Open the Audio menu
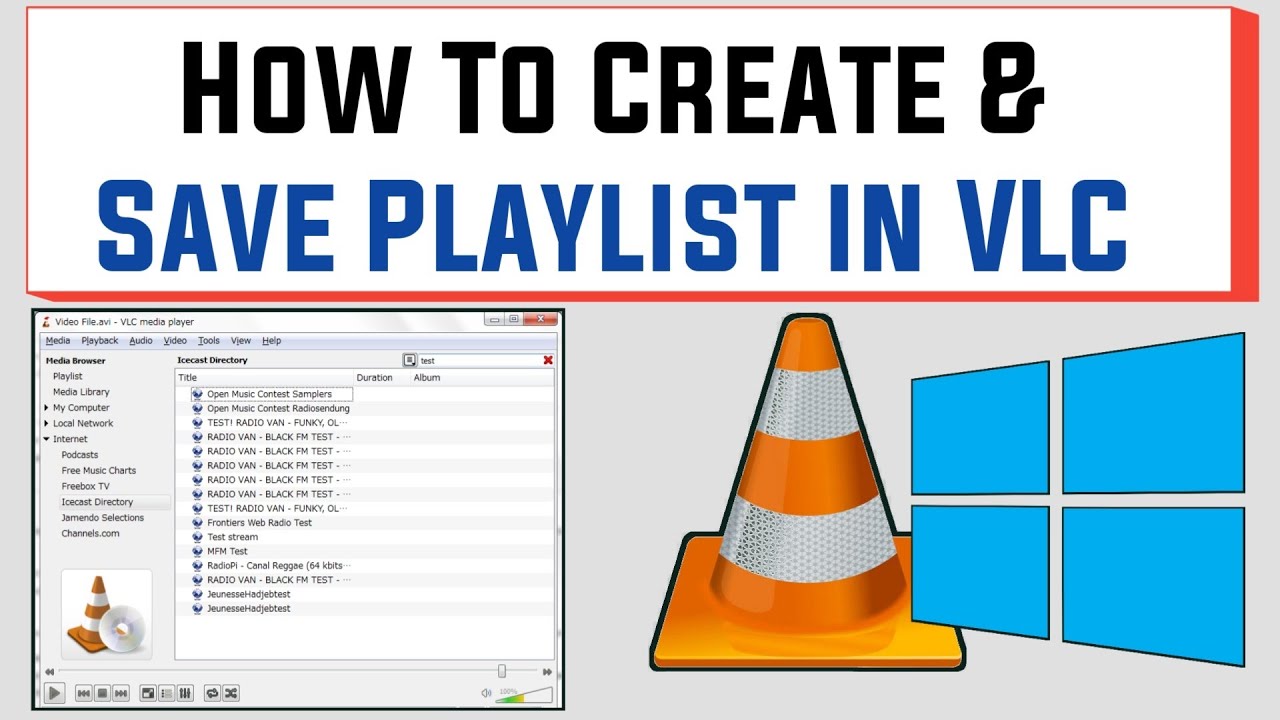Screen dimensions: 1280x720 [x=141, y=341]
